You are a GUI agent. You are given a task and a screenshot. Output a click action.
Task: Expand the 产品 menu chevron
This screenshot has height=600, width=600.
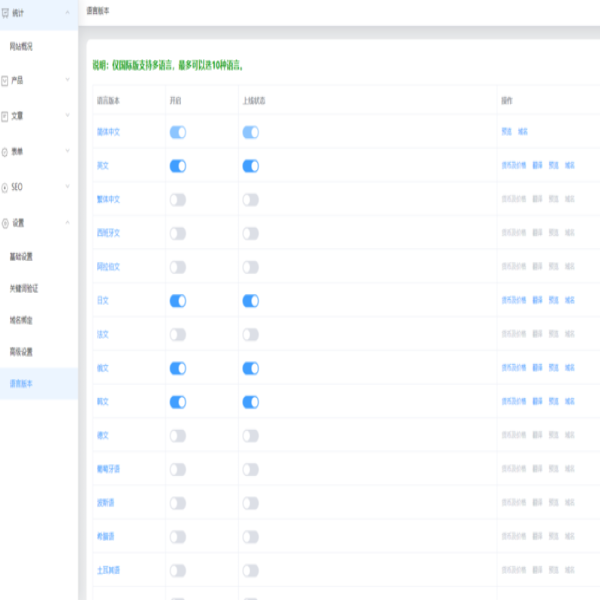tap(67, 80)
